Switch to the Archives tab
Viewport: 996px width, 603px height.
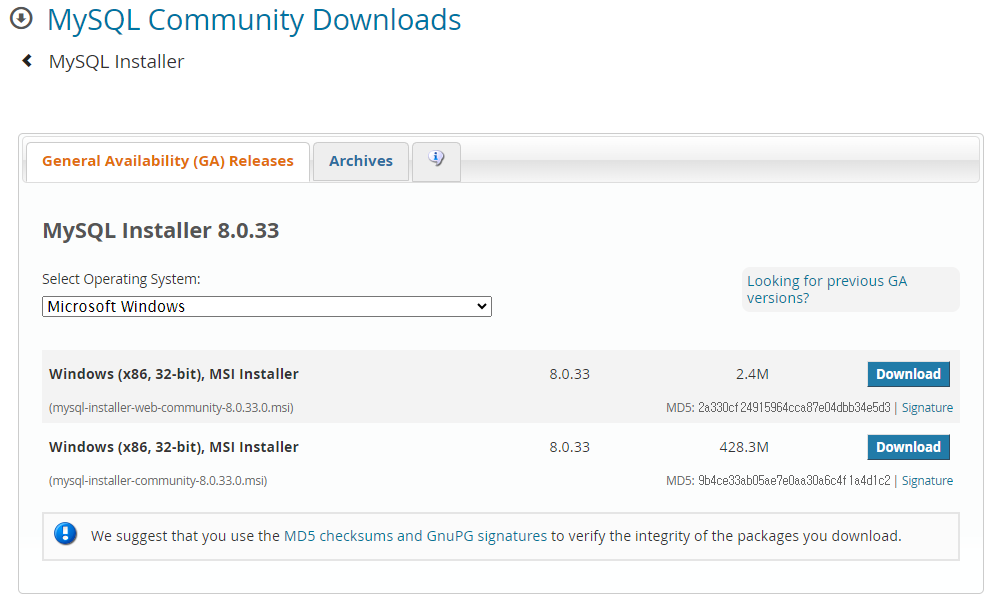tap(360, 161)
